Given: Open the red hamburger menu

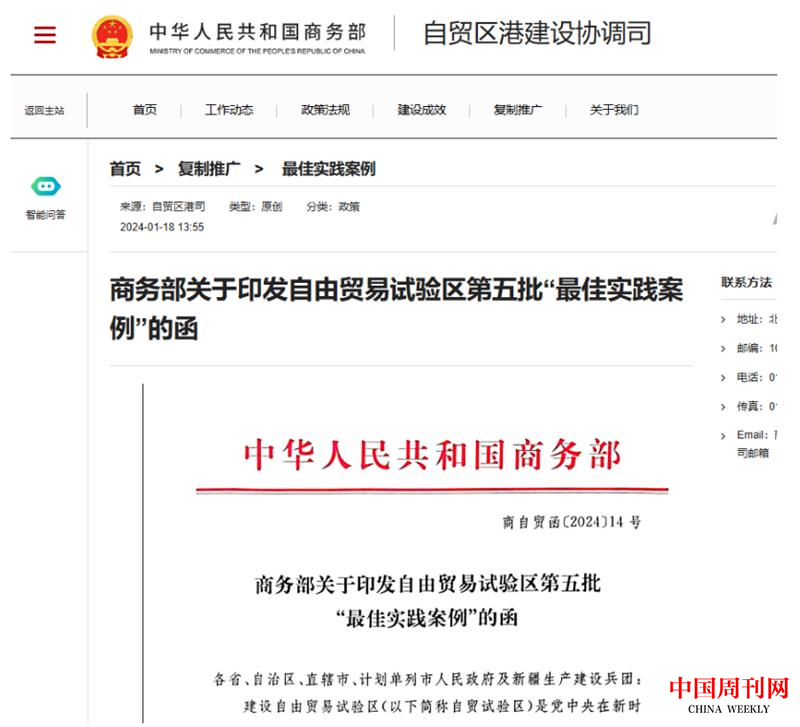Looking at the screenshot, I should pos(45,35).
